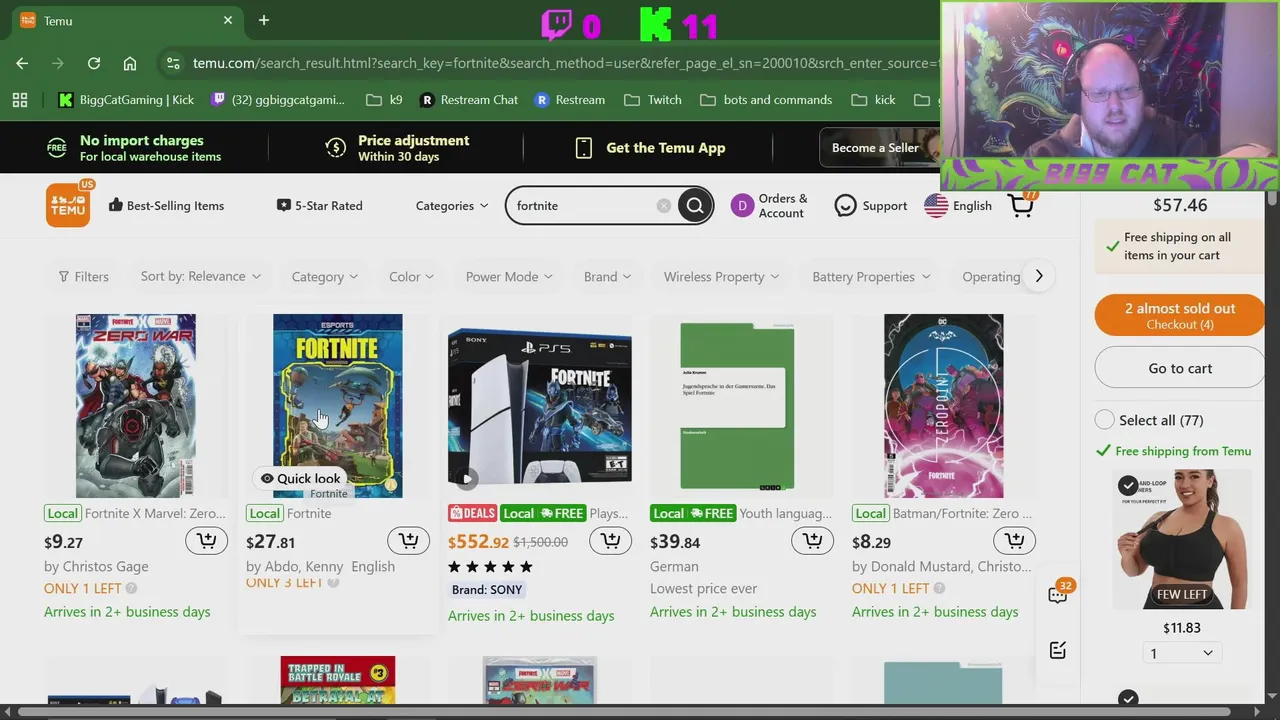
Task: Click the PS5 video play indicator
Action: click(x=466, y=478)
